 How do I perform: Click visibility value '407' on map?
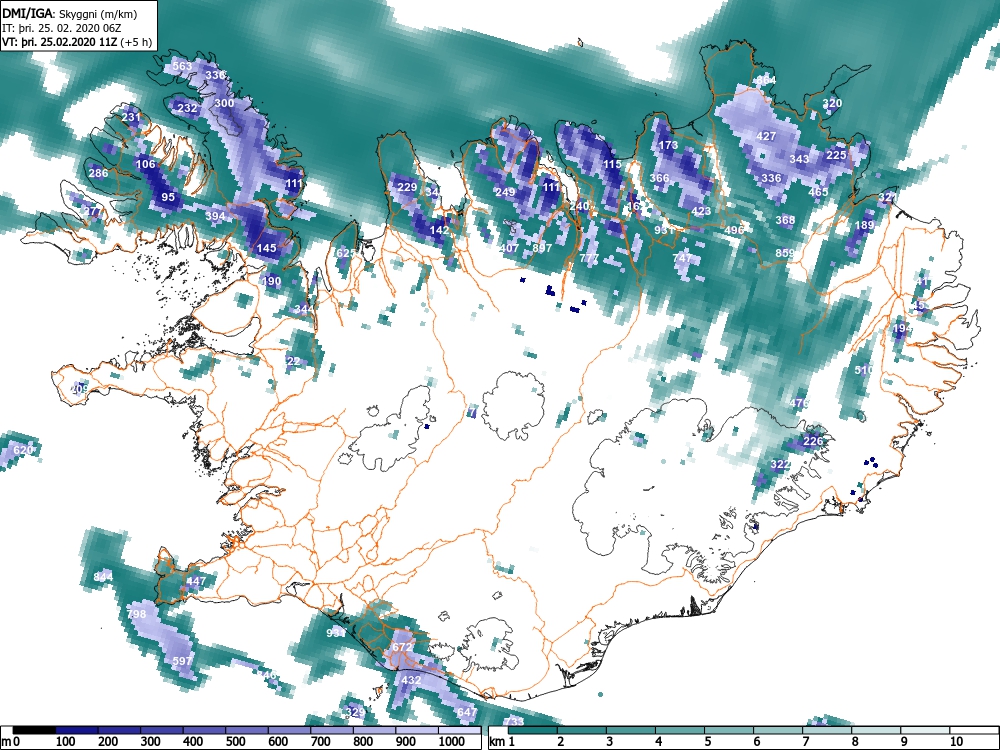pos(510,248)
